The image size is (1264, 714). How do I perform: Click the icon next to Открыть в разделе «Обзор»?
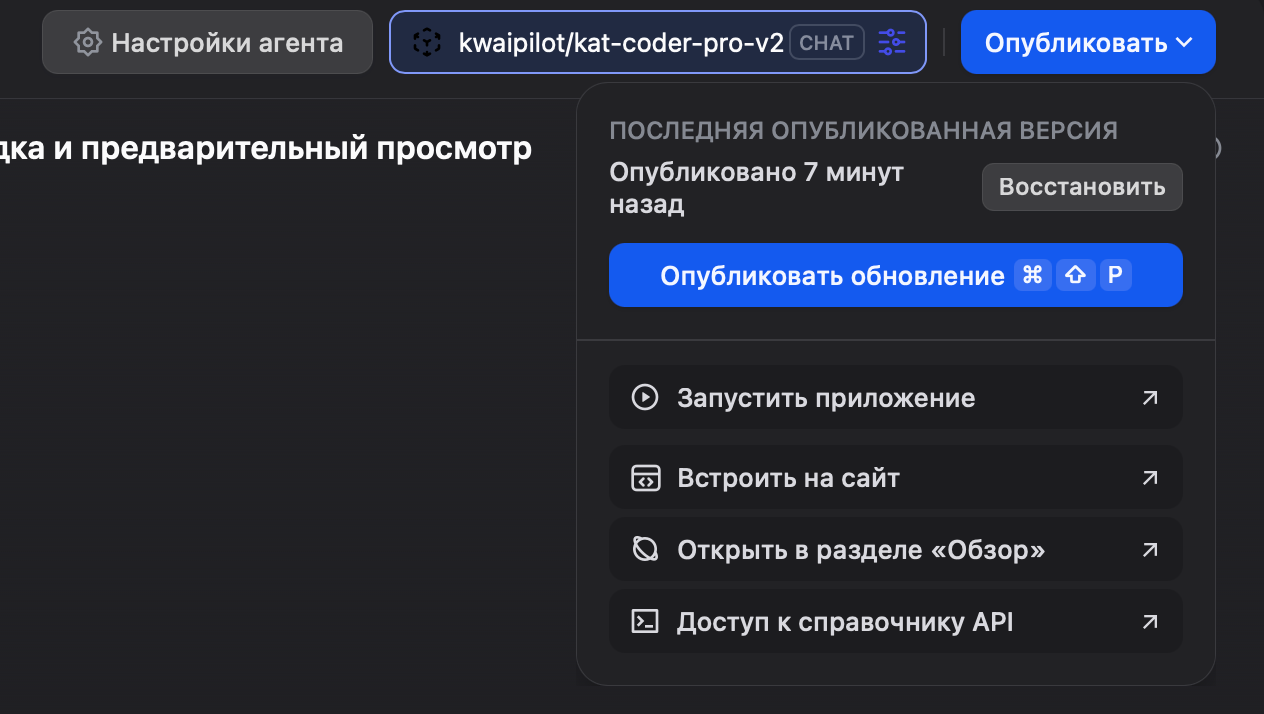pos(647,549)
